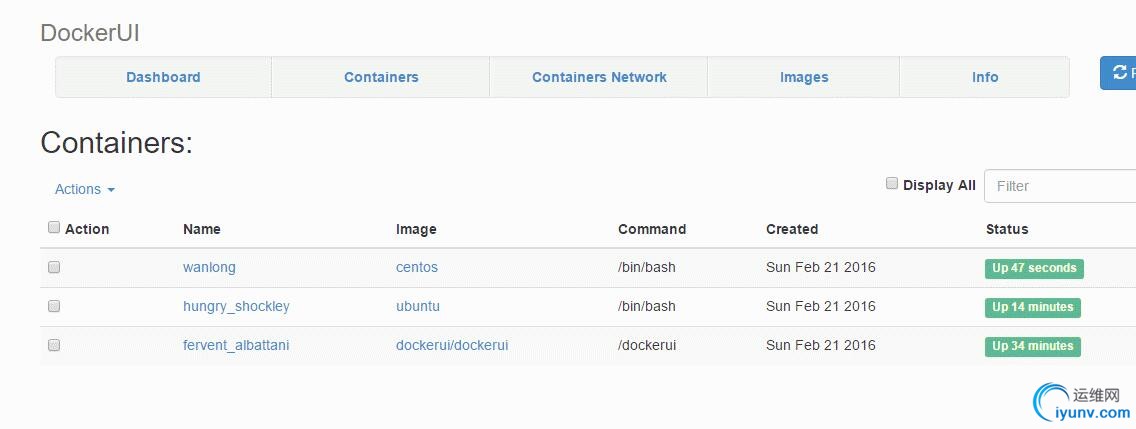The width and height of the screenshot is (1136, 429).
Task: Click the refresh icon button
Action: pyautogui.click(x=1118, y=73)
